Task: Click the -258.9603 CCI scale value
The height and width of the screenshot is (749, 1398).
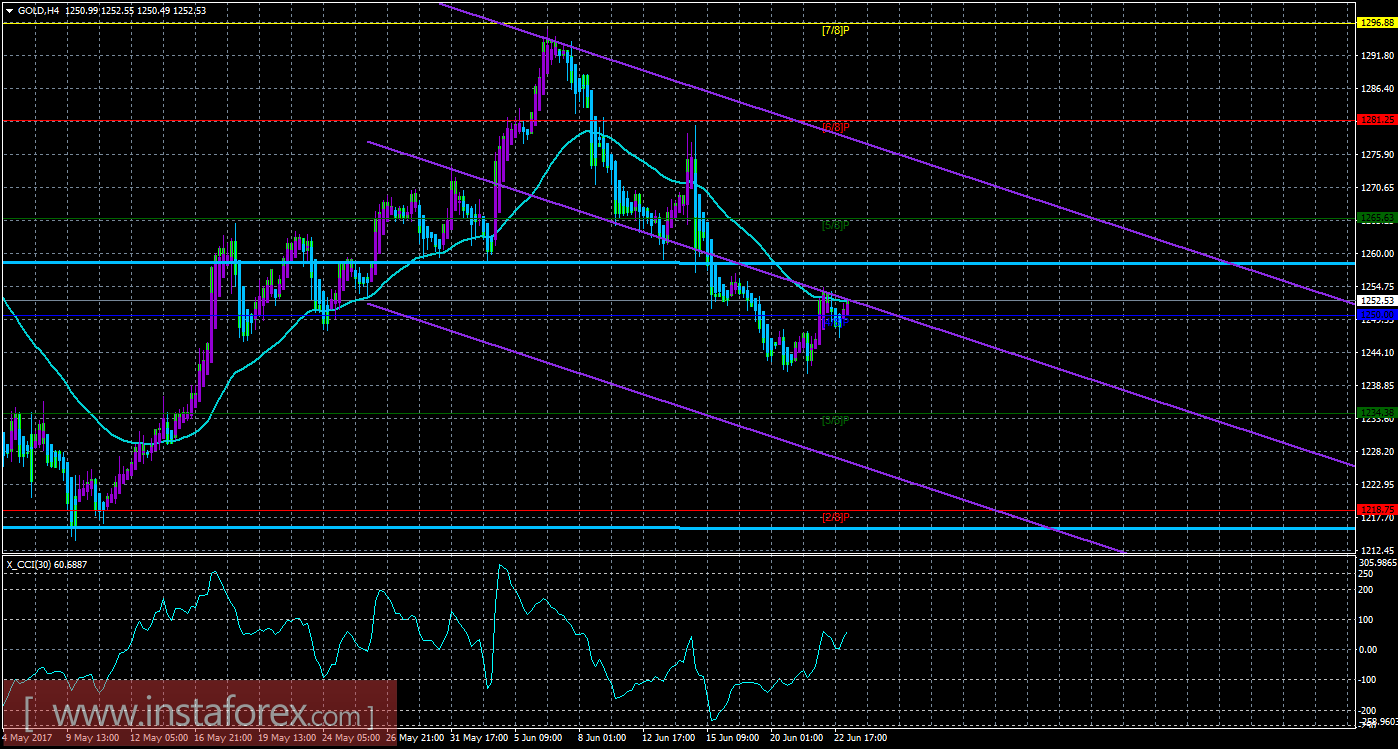Action: (x=1378, y=722)
